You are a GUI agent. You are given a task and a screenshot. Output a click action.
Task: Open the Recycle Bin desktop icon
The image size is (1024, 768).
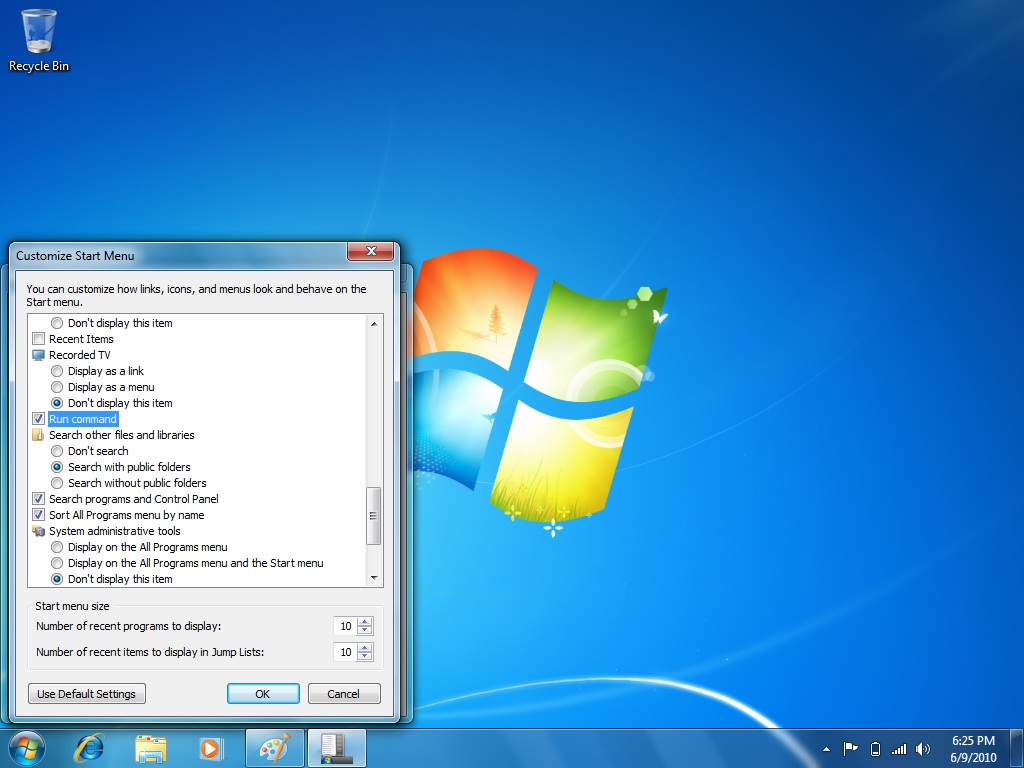[x=39, y=40]
